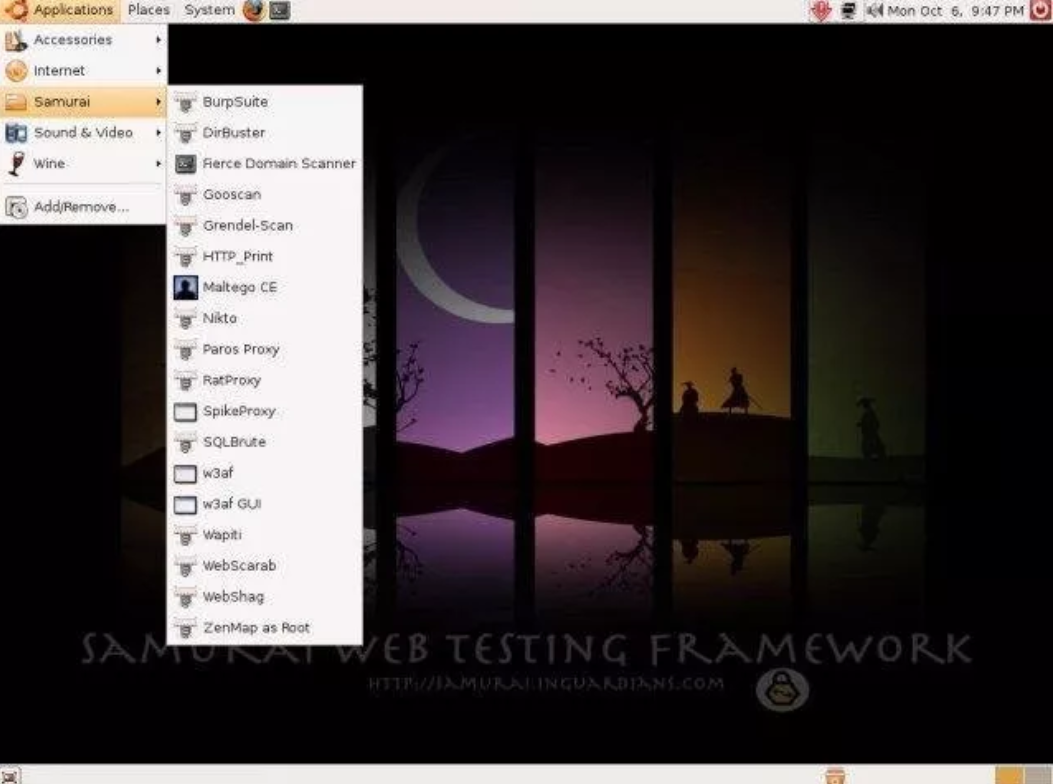Launch BurpSuite from the list

pyautogui.click(x=265, y=102)
